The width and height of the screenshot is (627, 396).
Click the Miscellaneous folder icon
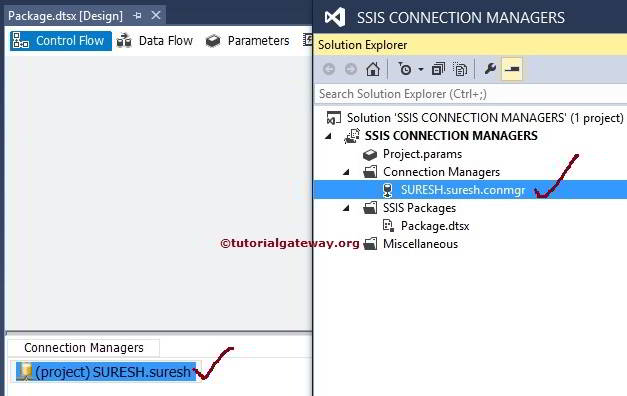(370, 244)
